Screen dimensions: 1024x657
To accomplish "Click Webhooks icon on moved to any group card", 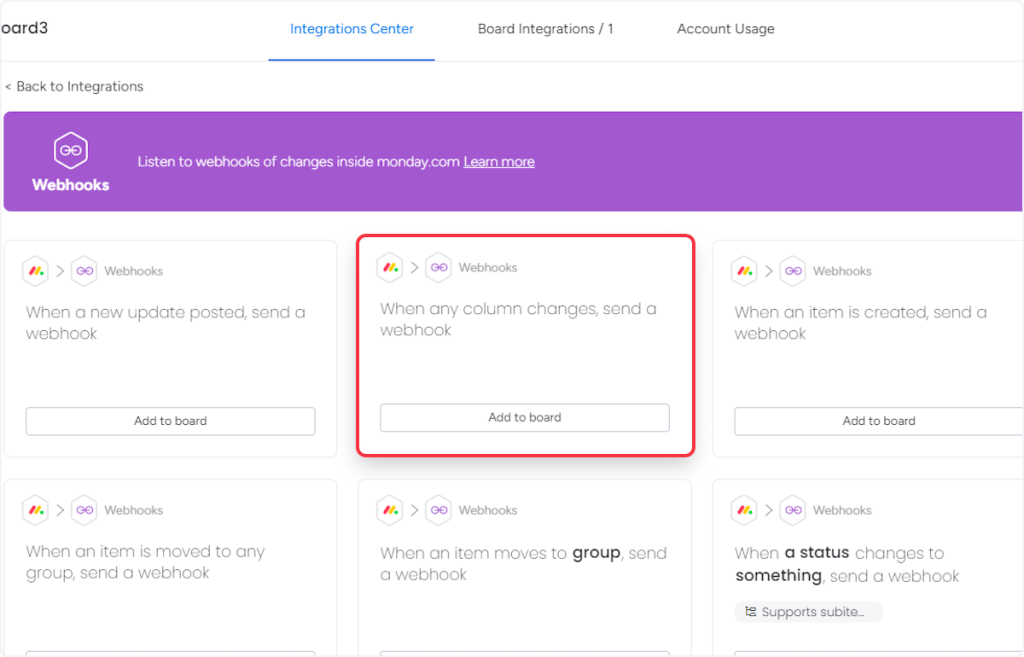I will (84, 510).
